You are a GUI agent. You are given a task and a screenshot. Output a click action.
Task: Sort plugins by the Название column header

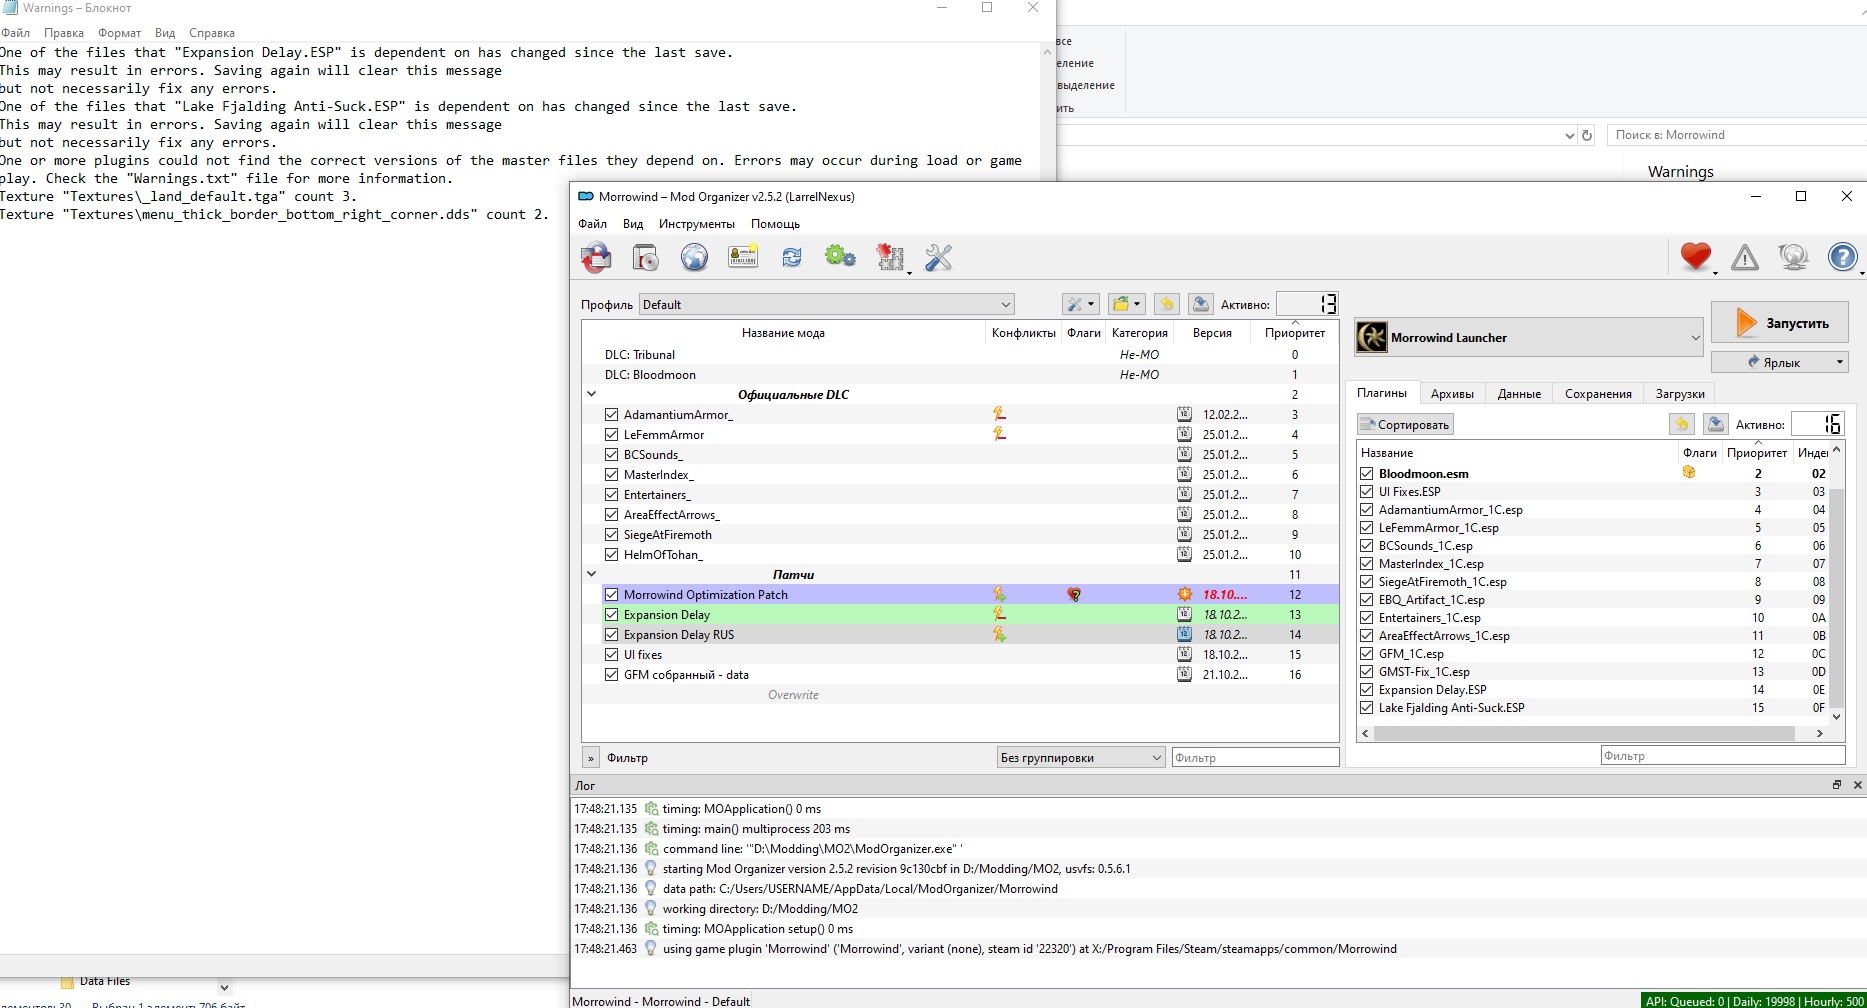click(1517, 453)
